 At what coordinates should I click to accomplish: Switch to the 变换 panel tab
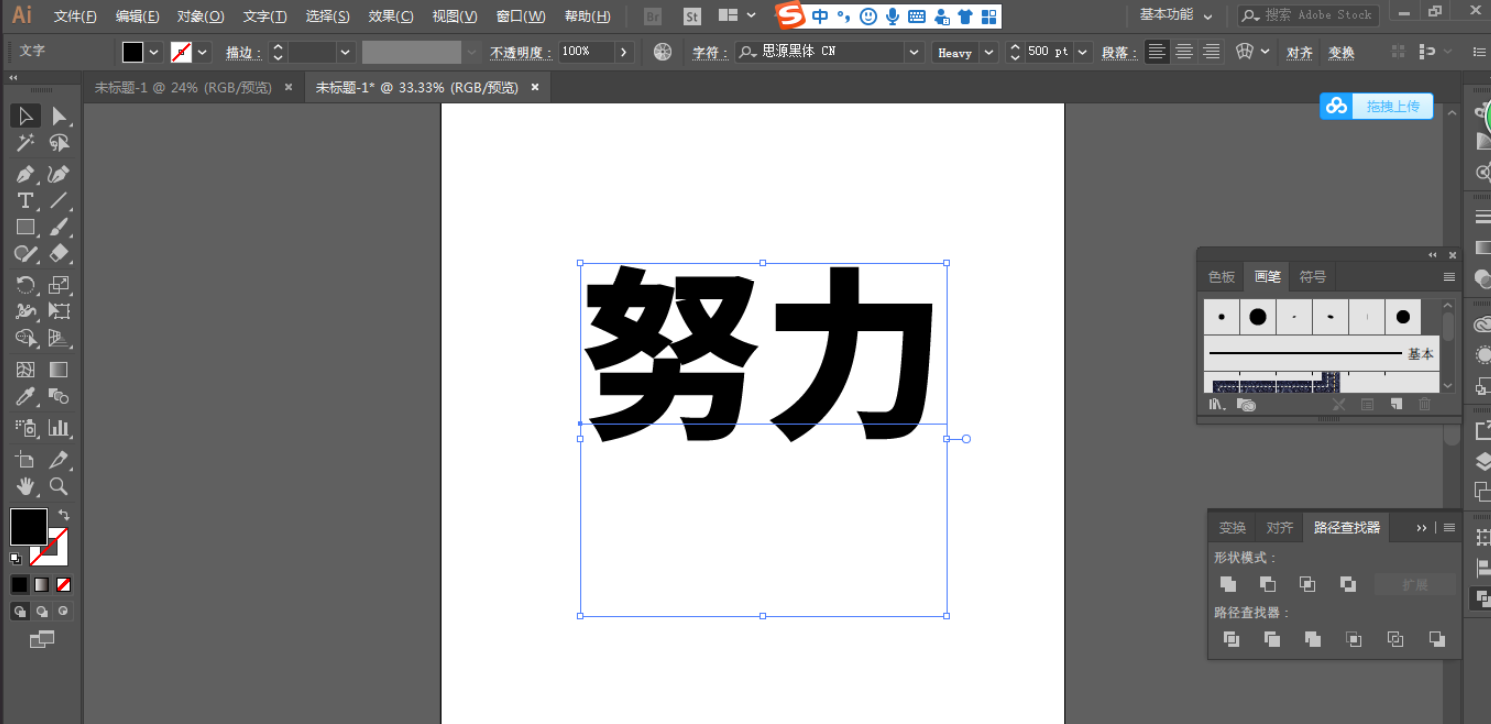pyautogui.click(x=1232, y=528)
